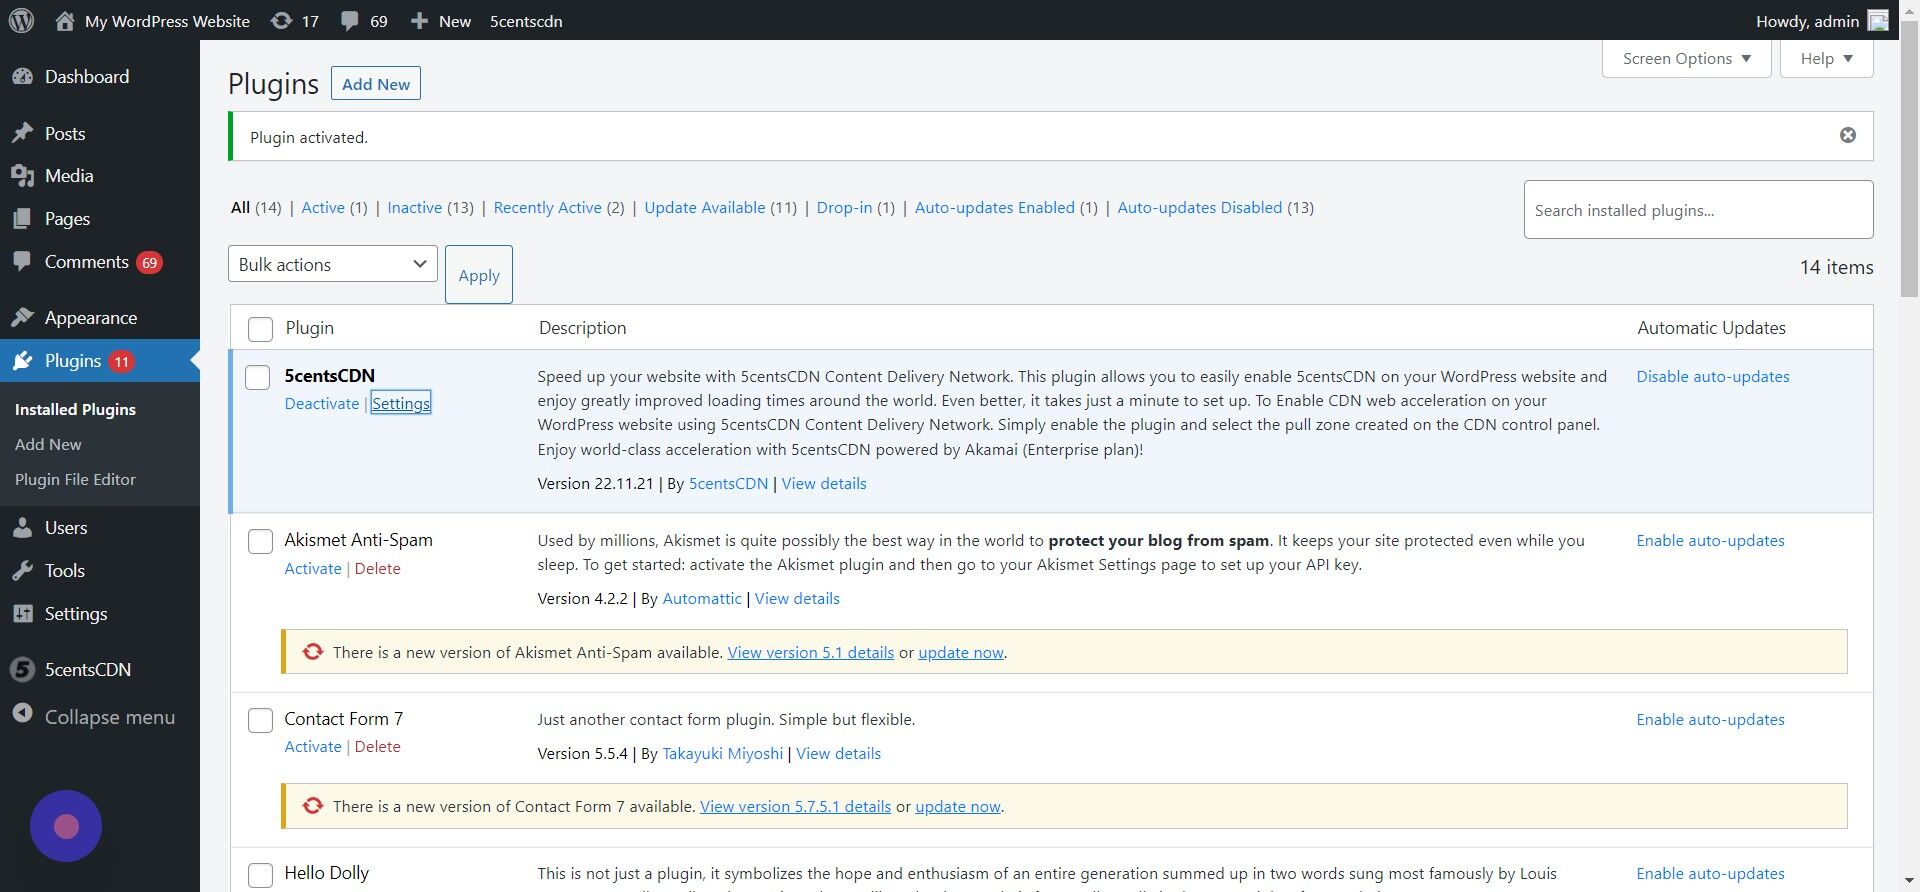Click the plus icon for New content
Screen dimensions: 1920x892
click(x=419, y=21)
